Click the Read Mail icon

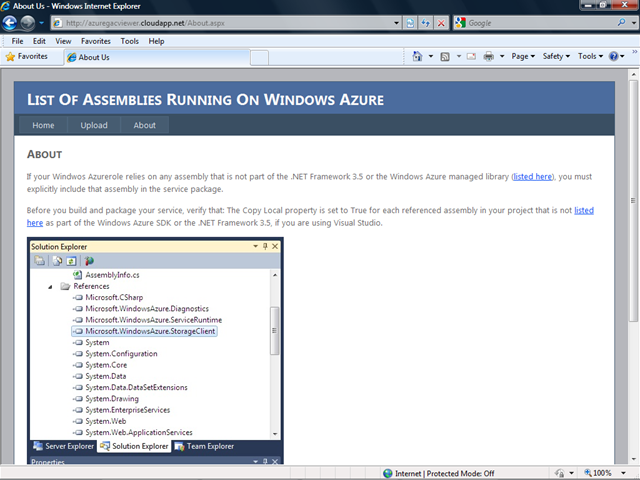pos(471,56)
